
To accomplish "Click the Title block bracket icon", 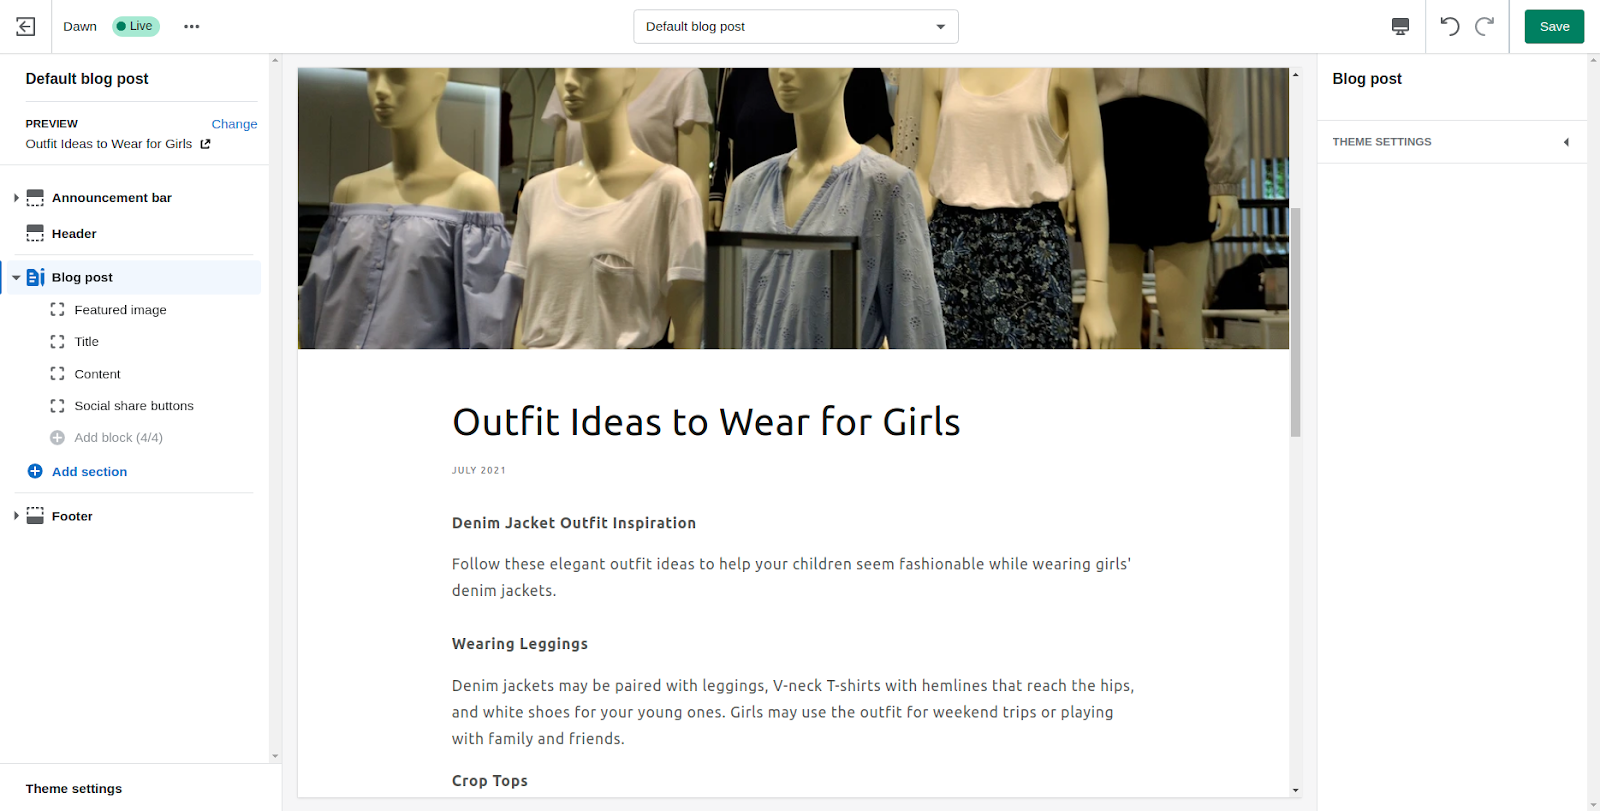I will click(x=57, y=342).
